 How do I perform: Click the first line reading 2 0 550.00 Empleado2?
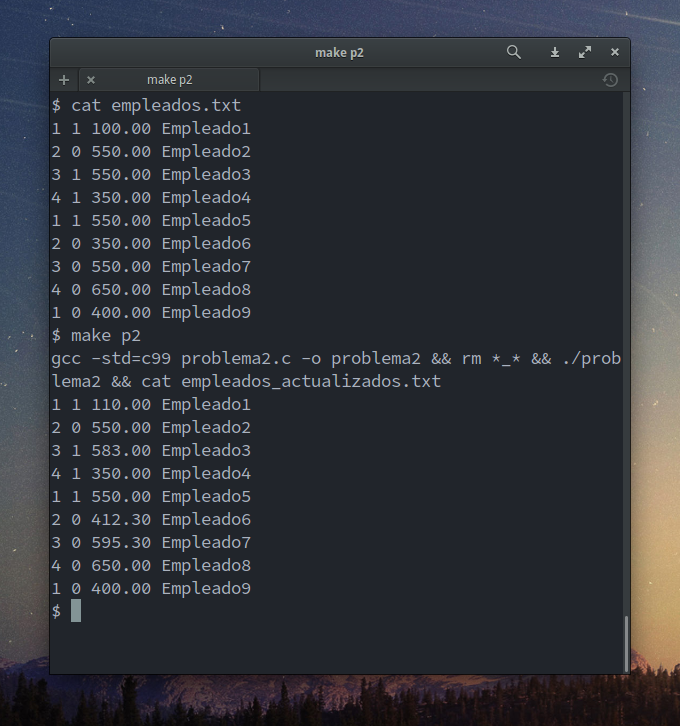coord(151,152)
